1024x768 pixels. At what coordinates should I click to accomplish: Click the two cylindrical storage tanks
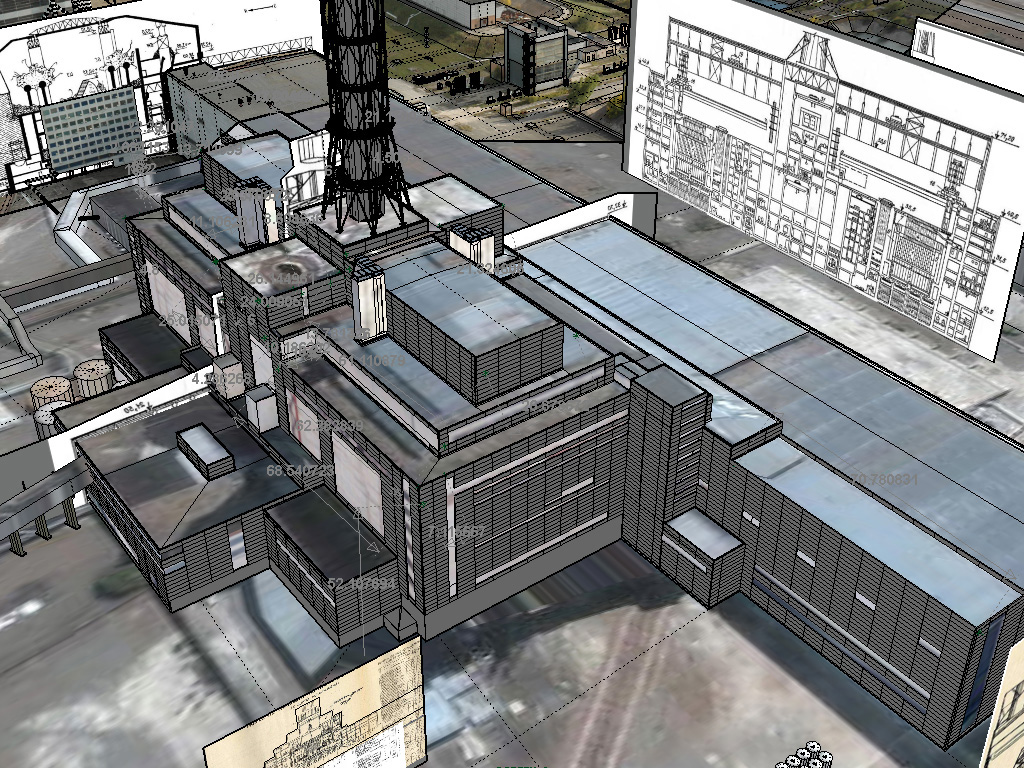72,385
